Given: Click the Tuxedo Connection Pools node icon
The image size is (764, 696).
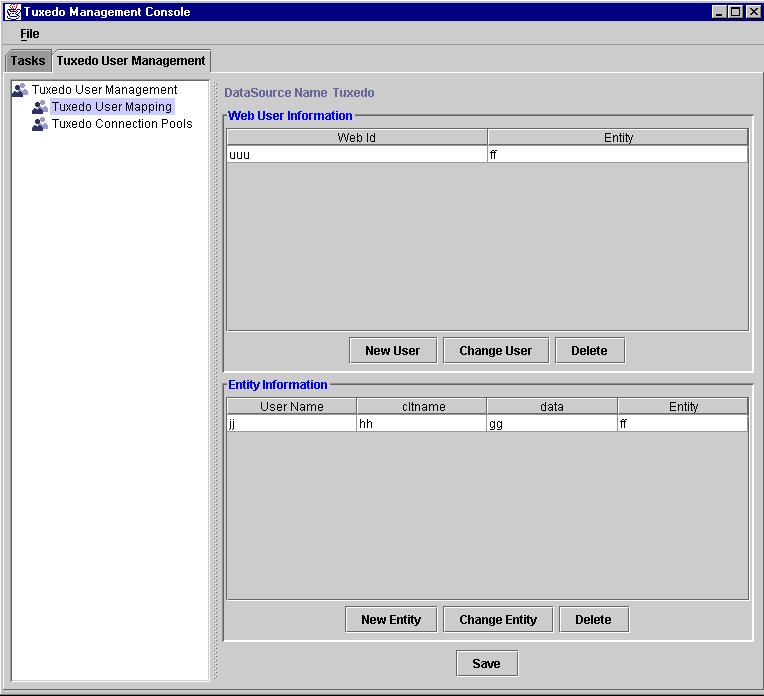Looking at the screenshot, I should (x=40, y=124).
